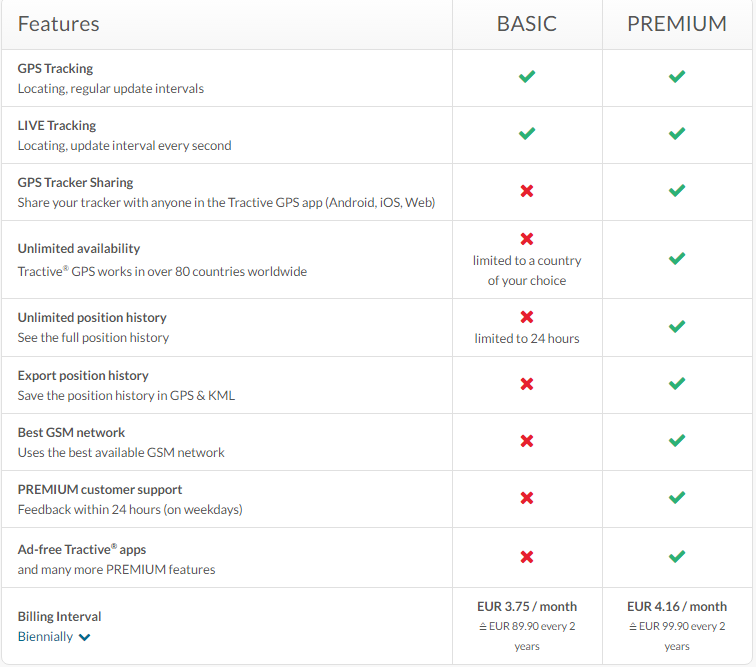Screen dimensions: 756x667
Task: Click PREMIUM checkmark for Best GSM network
Action: pos(677,440)
